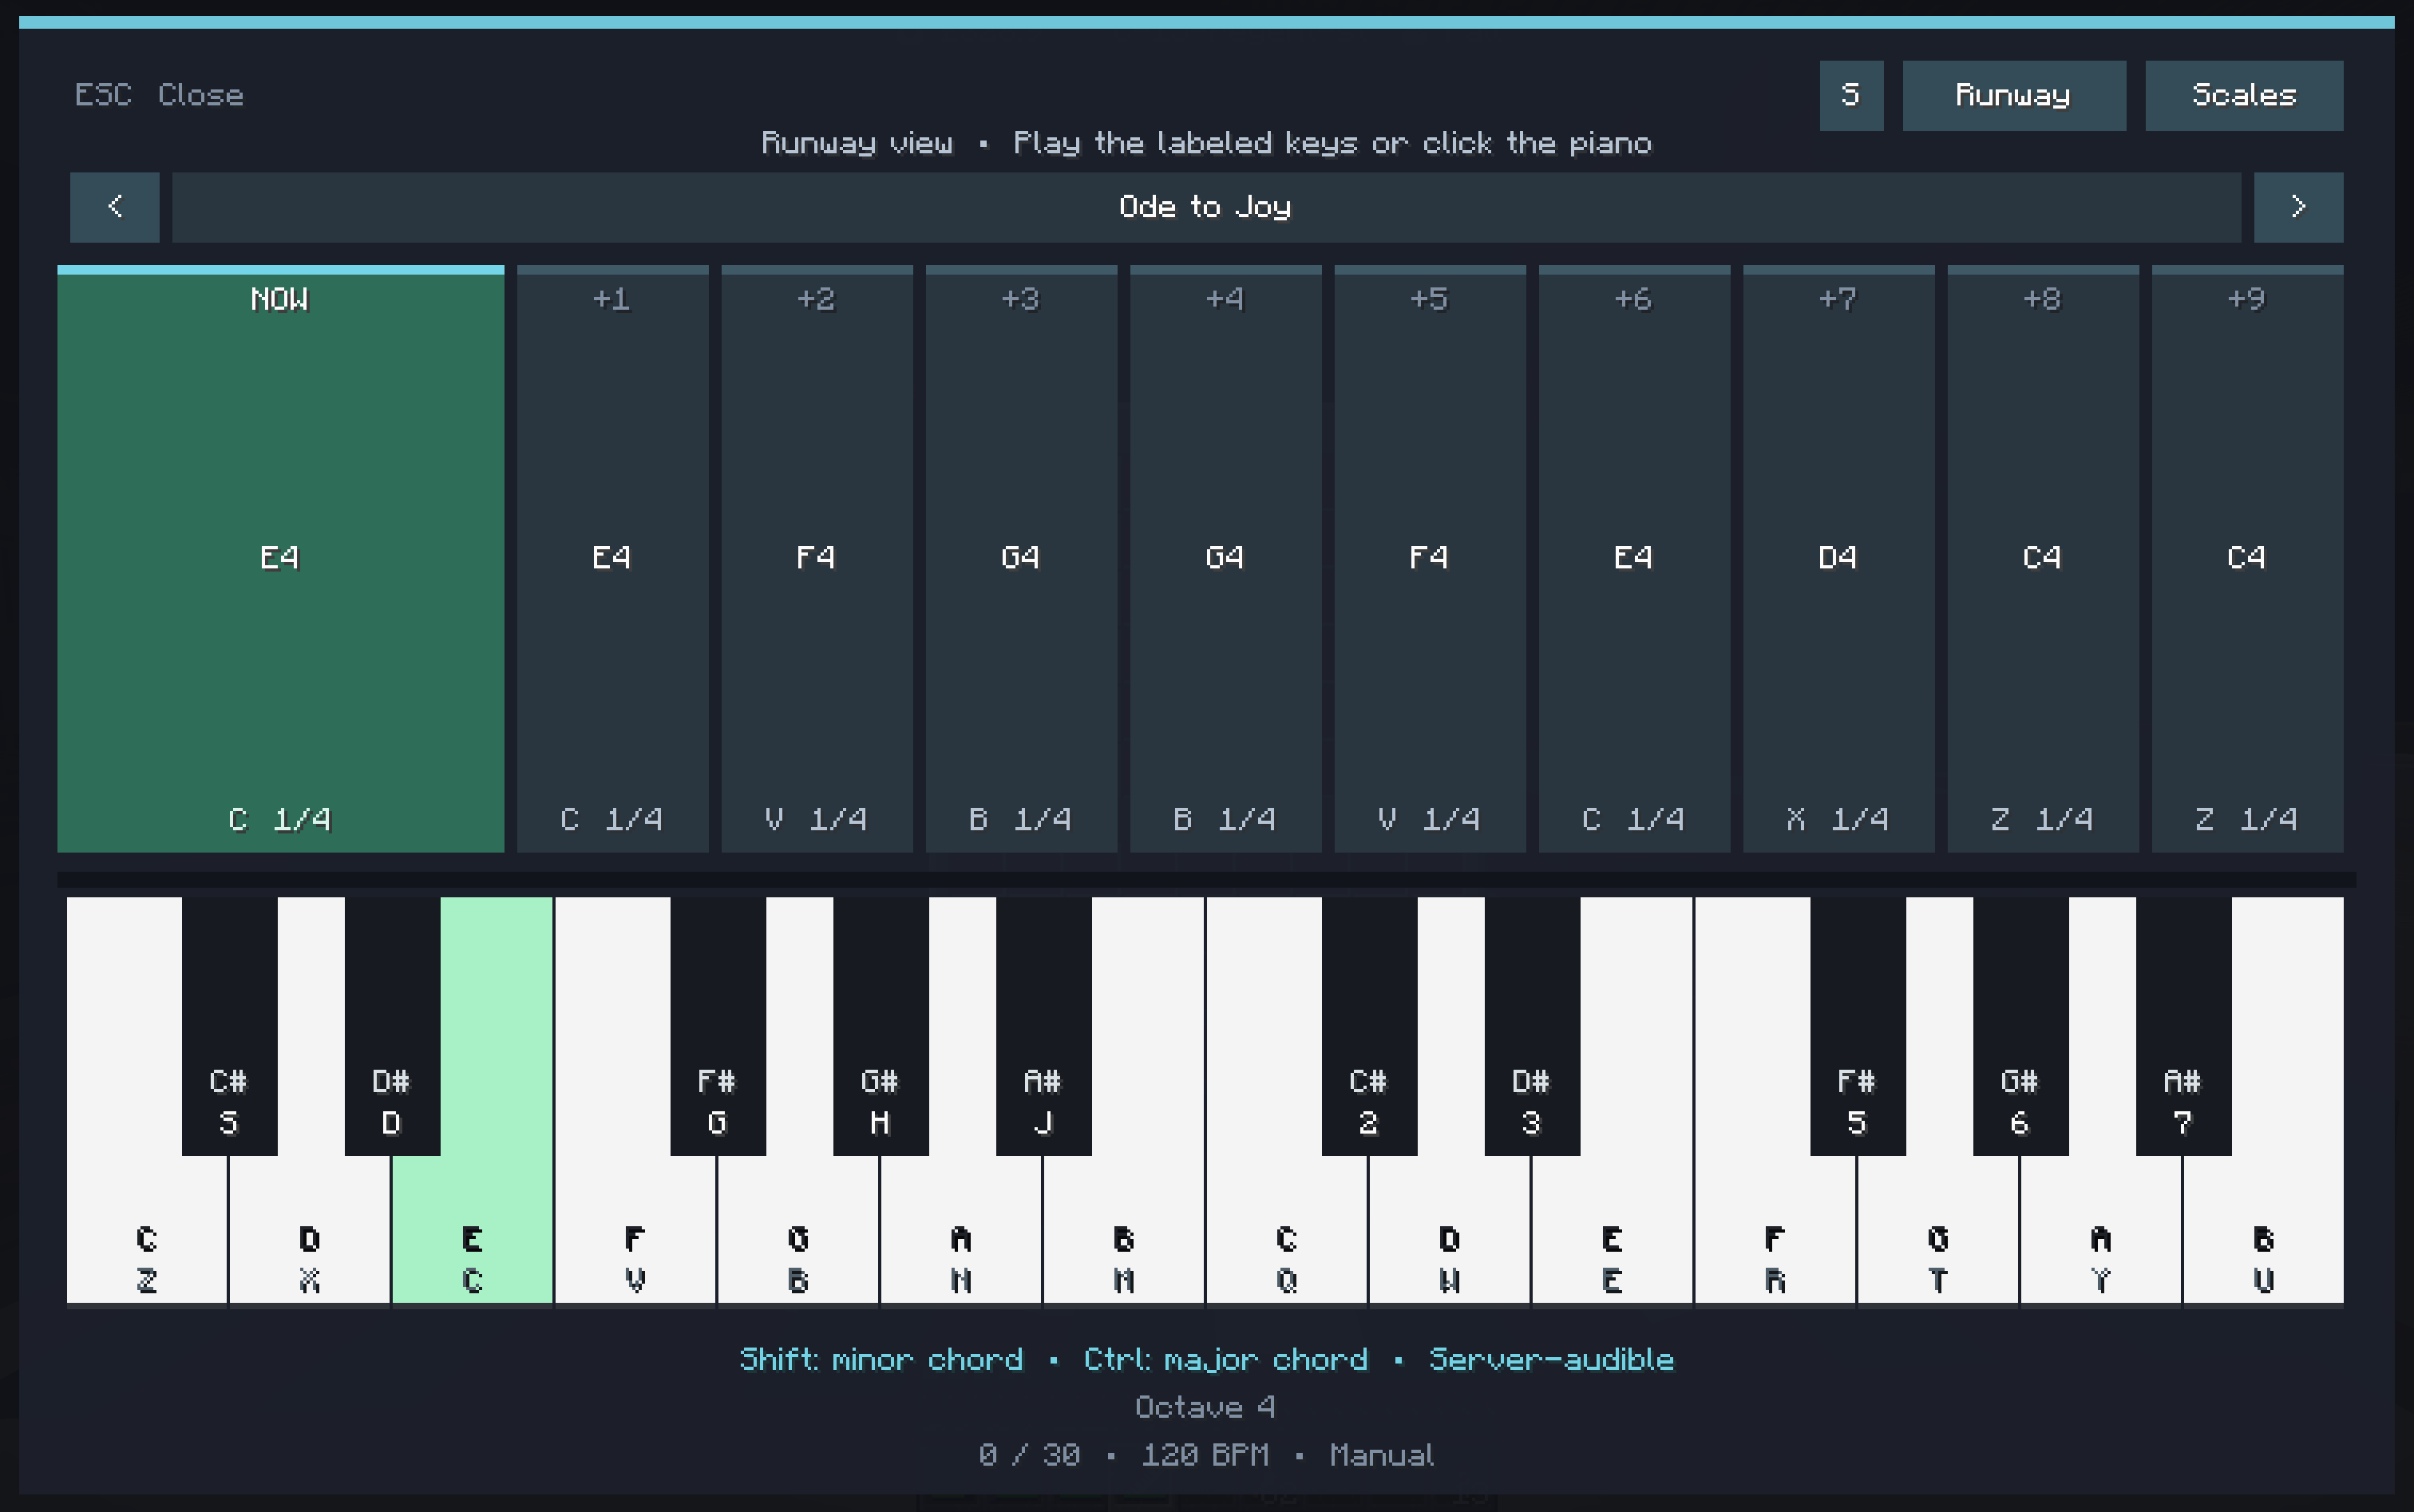Play the black C# key labeled S
The height and width of the screenshot is (1512, 2414).
[229, 1026]
